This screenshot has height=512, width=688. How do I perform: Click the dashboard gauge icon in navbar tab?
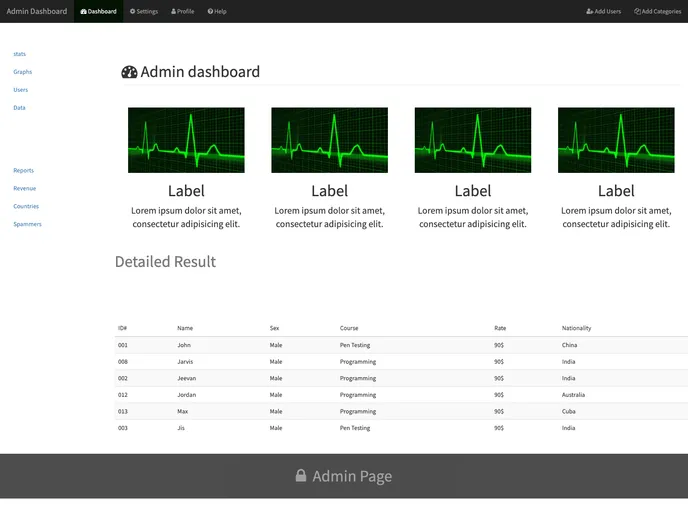(83, 11)
